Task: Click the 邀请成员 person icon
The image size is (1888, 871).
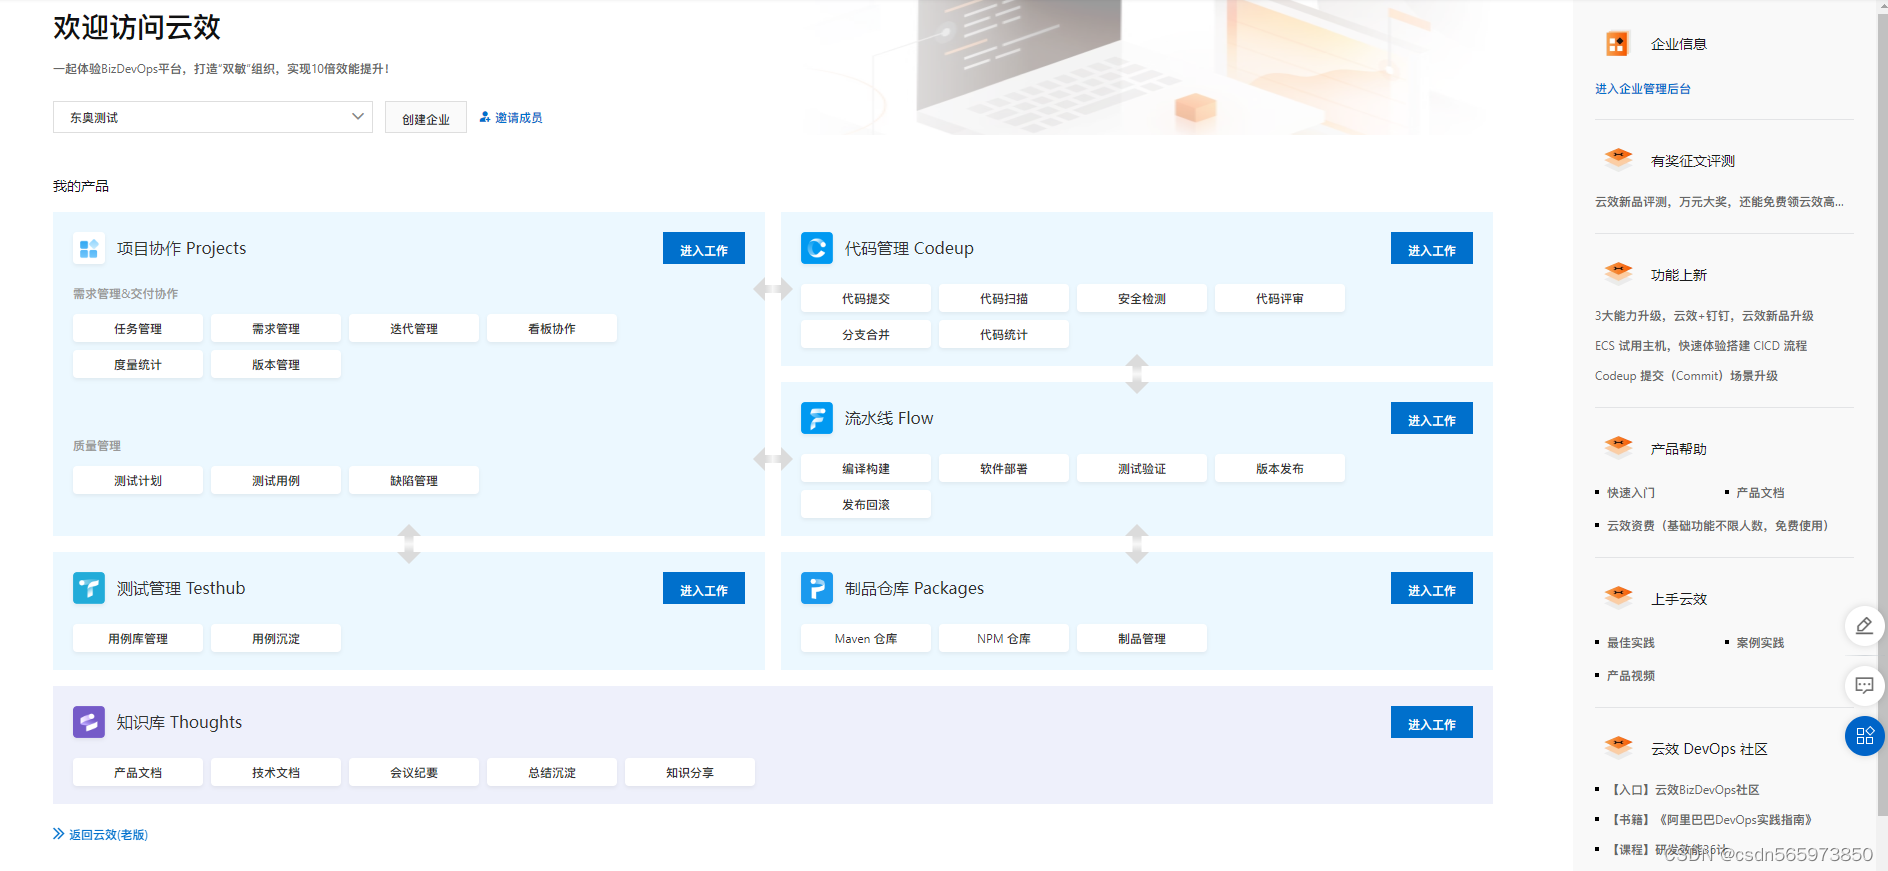Action: [x=485, y=117]
